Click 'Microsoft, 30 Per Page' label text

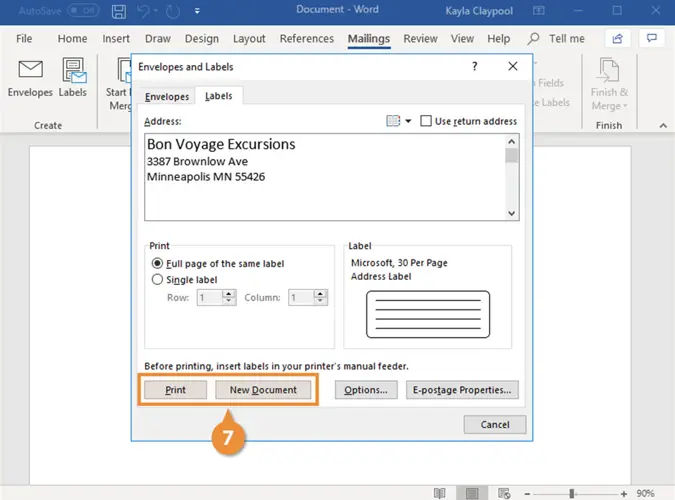[x=399, y=263]
